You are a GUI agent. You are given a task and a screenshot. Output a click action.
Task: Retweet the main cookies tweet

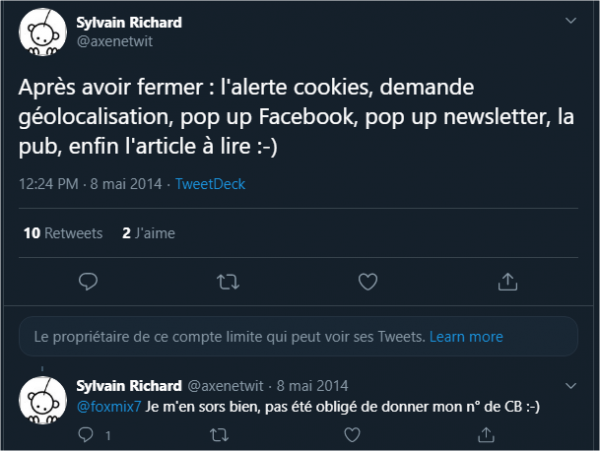click(x=228, y=281)
